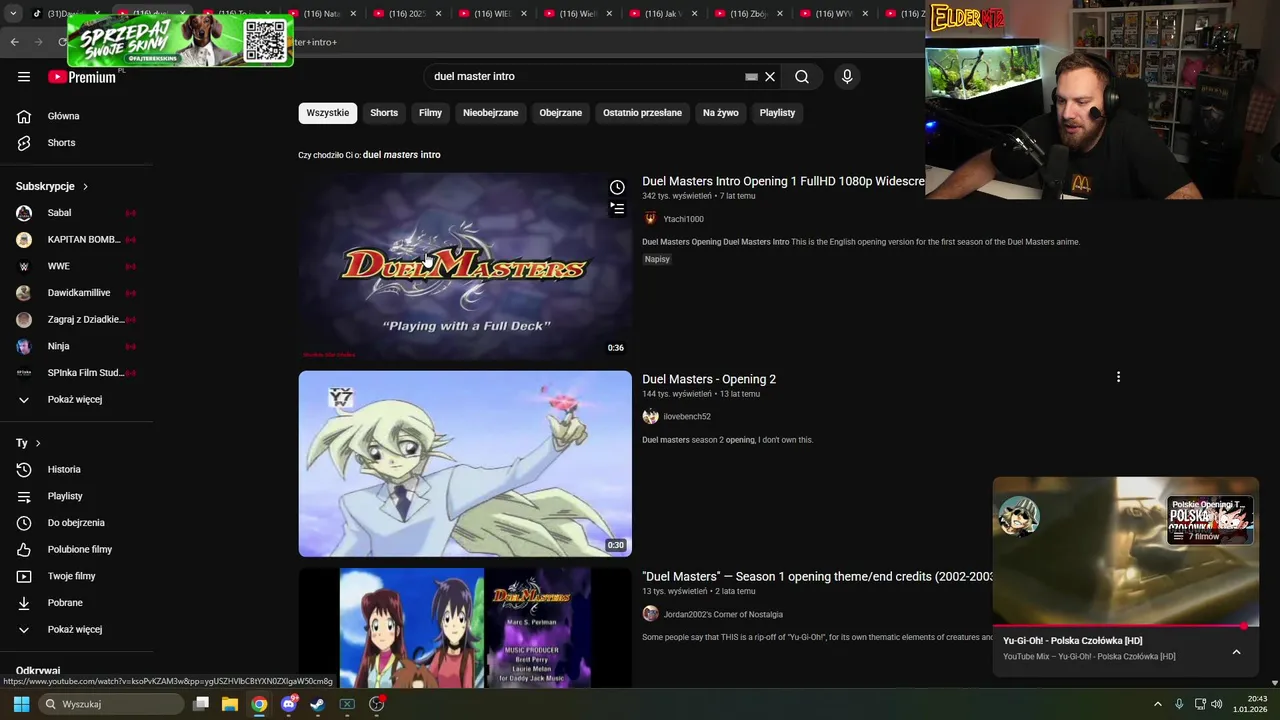Open Season 1 opening theme video title
This screenshot has width=1280, height=720.
(817, 577)
